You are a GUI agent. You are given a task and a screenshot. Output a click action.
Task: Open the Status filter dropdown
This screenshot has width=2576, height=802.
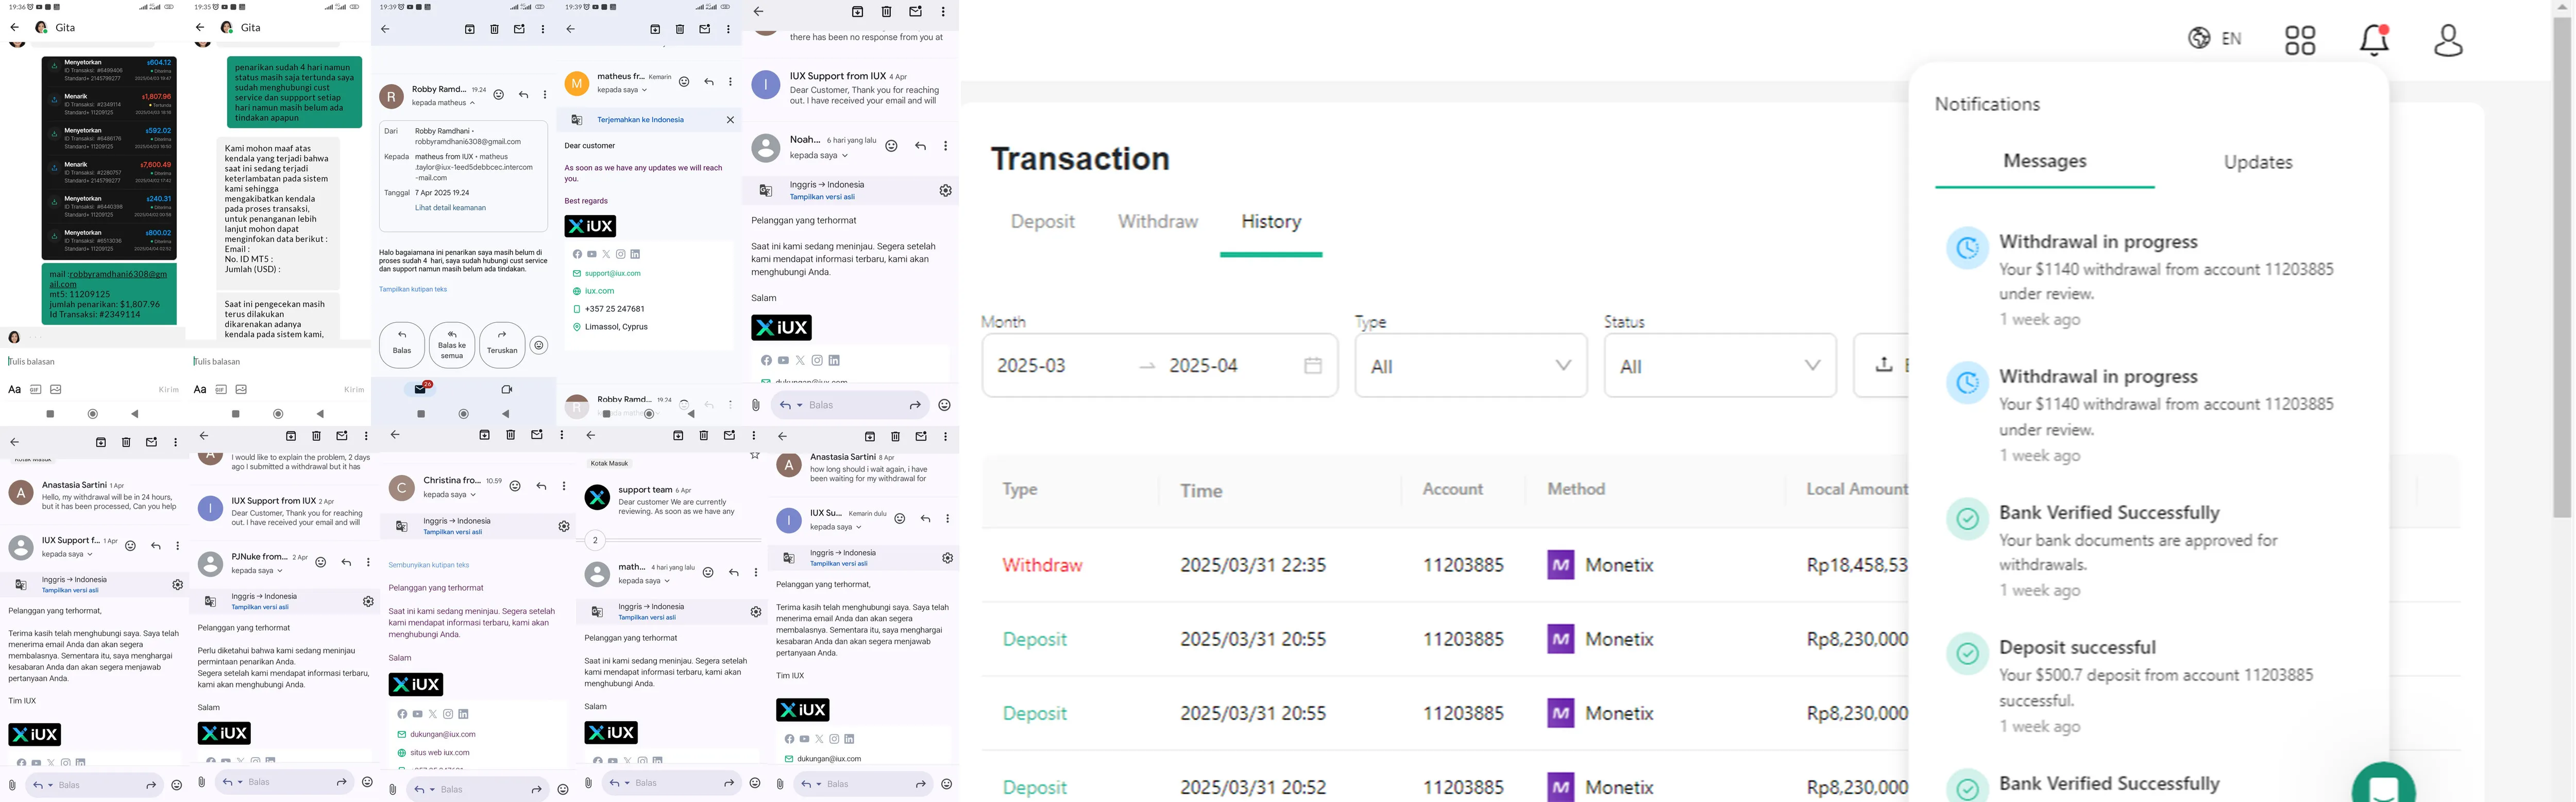click(x=1720, y=366)
